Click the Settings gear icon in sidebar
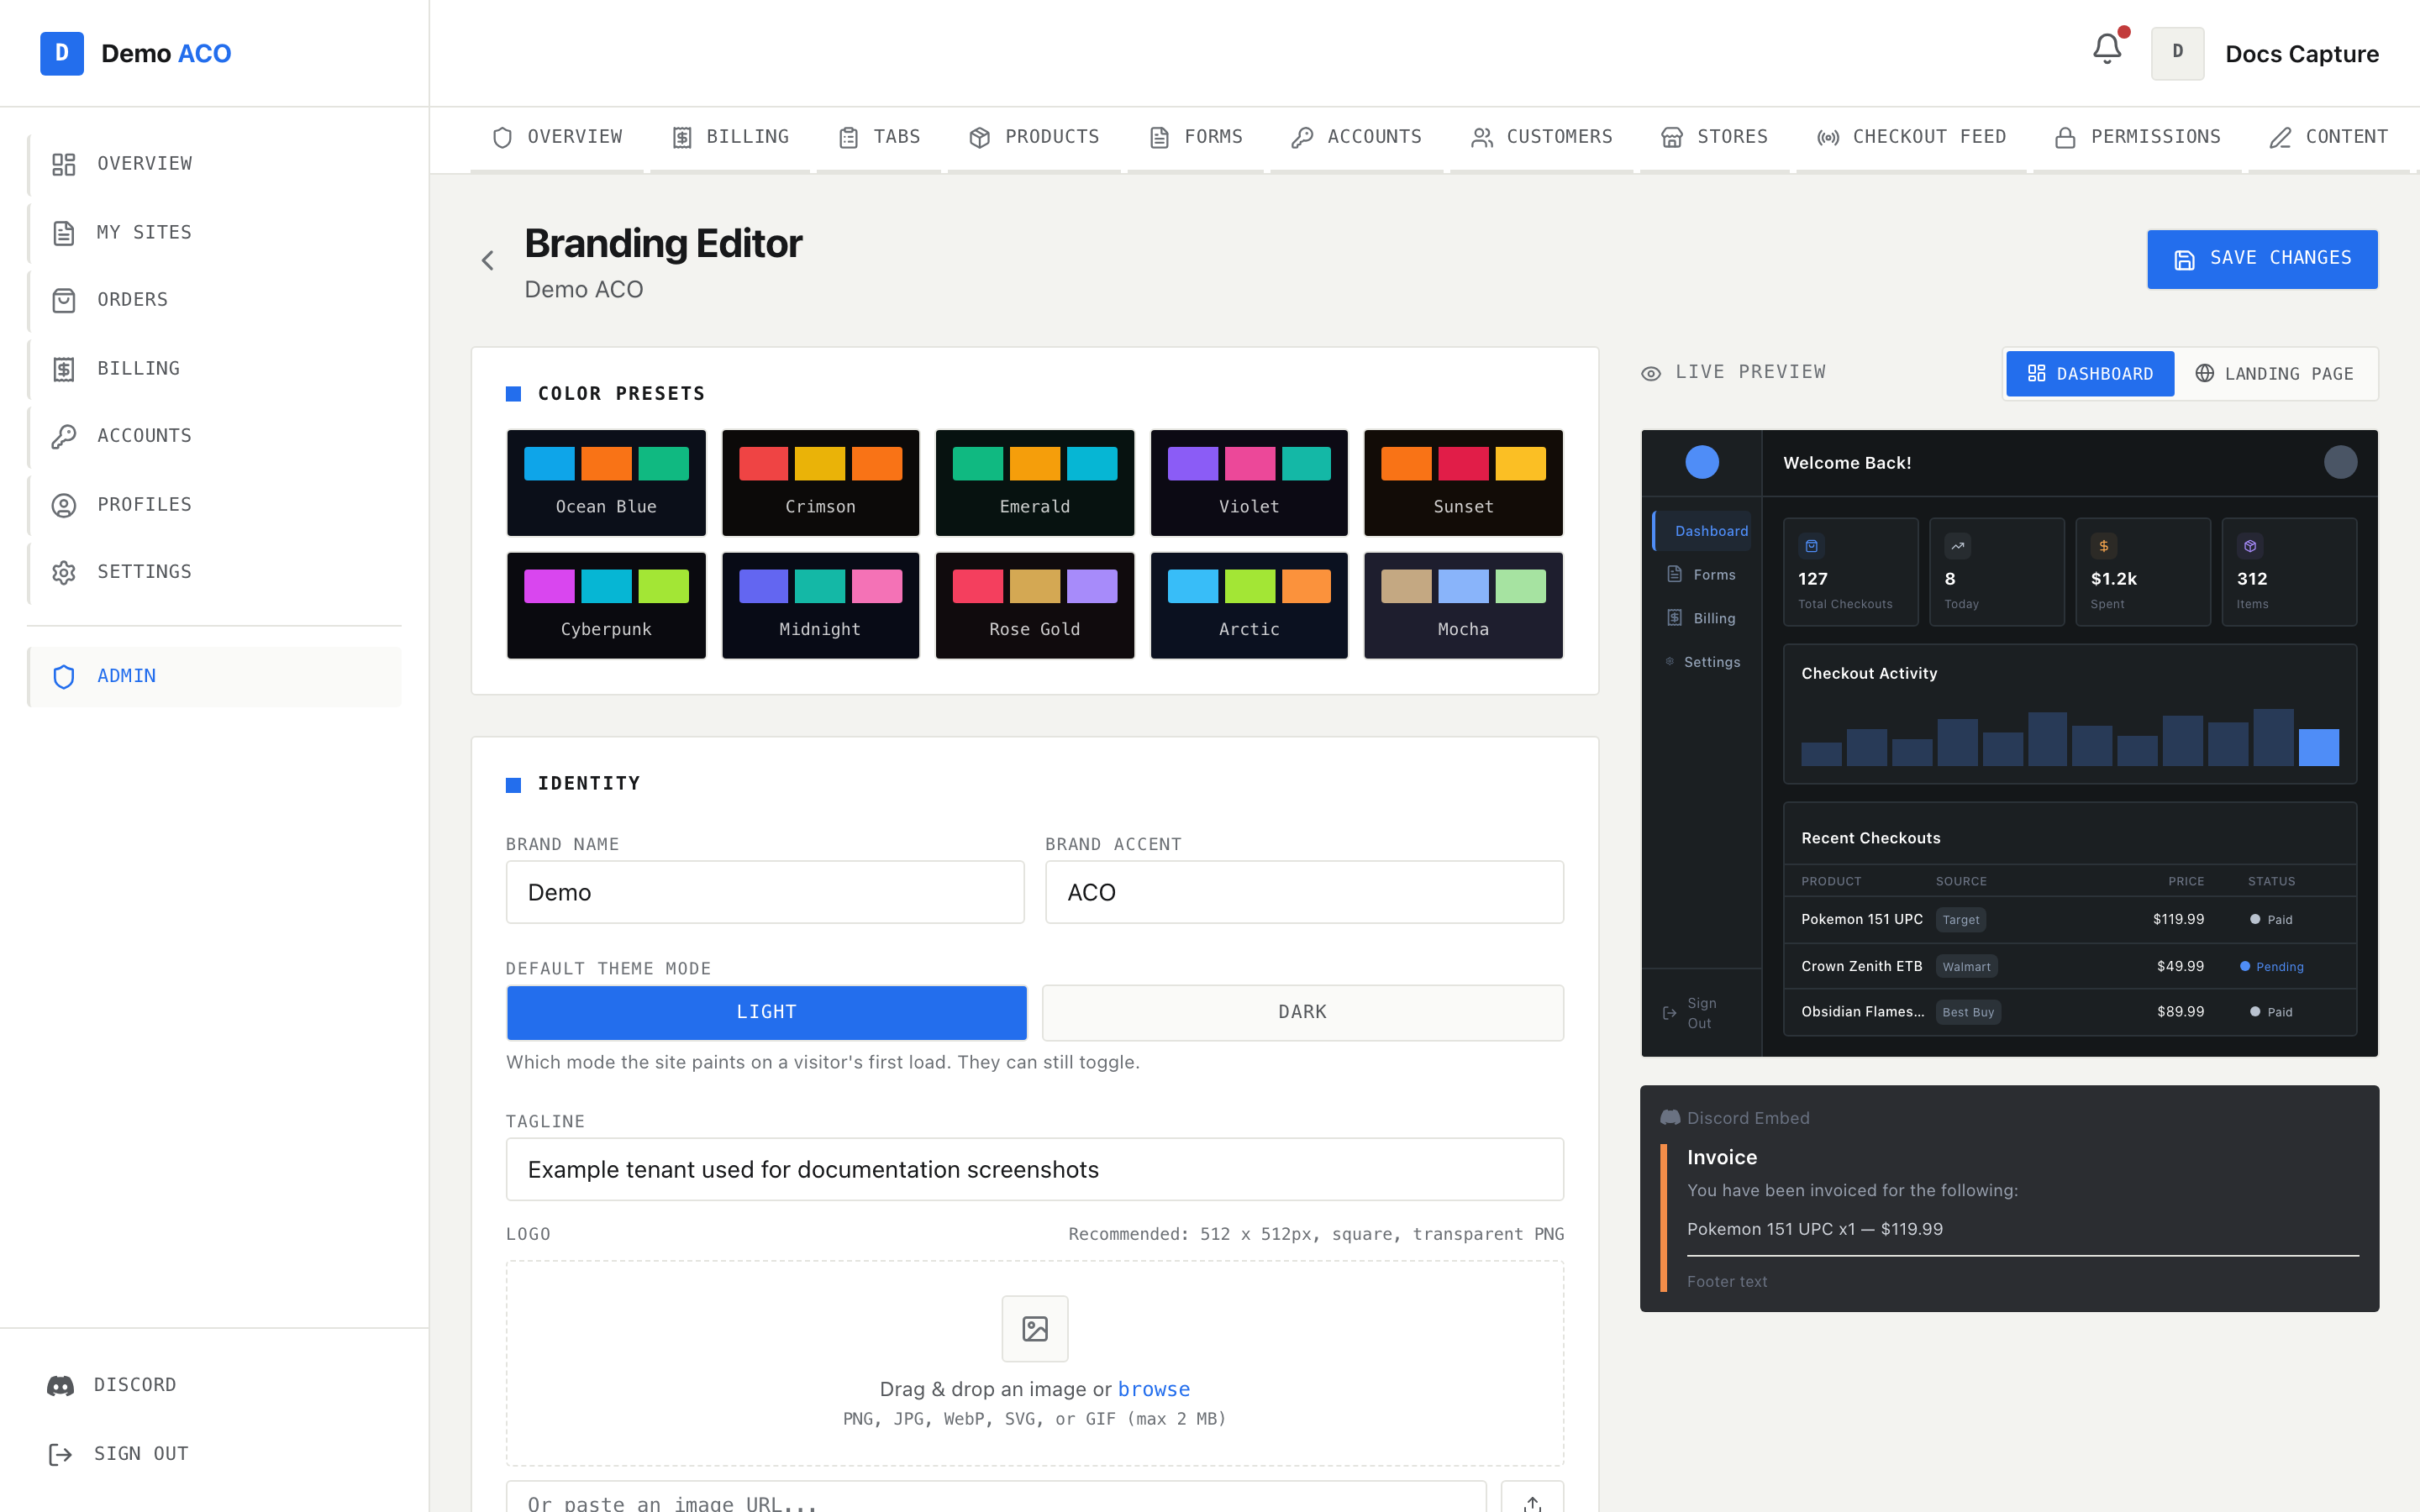The height and width of the screenshot is (1512, 2420). (64, 572)
